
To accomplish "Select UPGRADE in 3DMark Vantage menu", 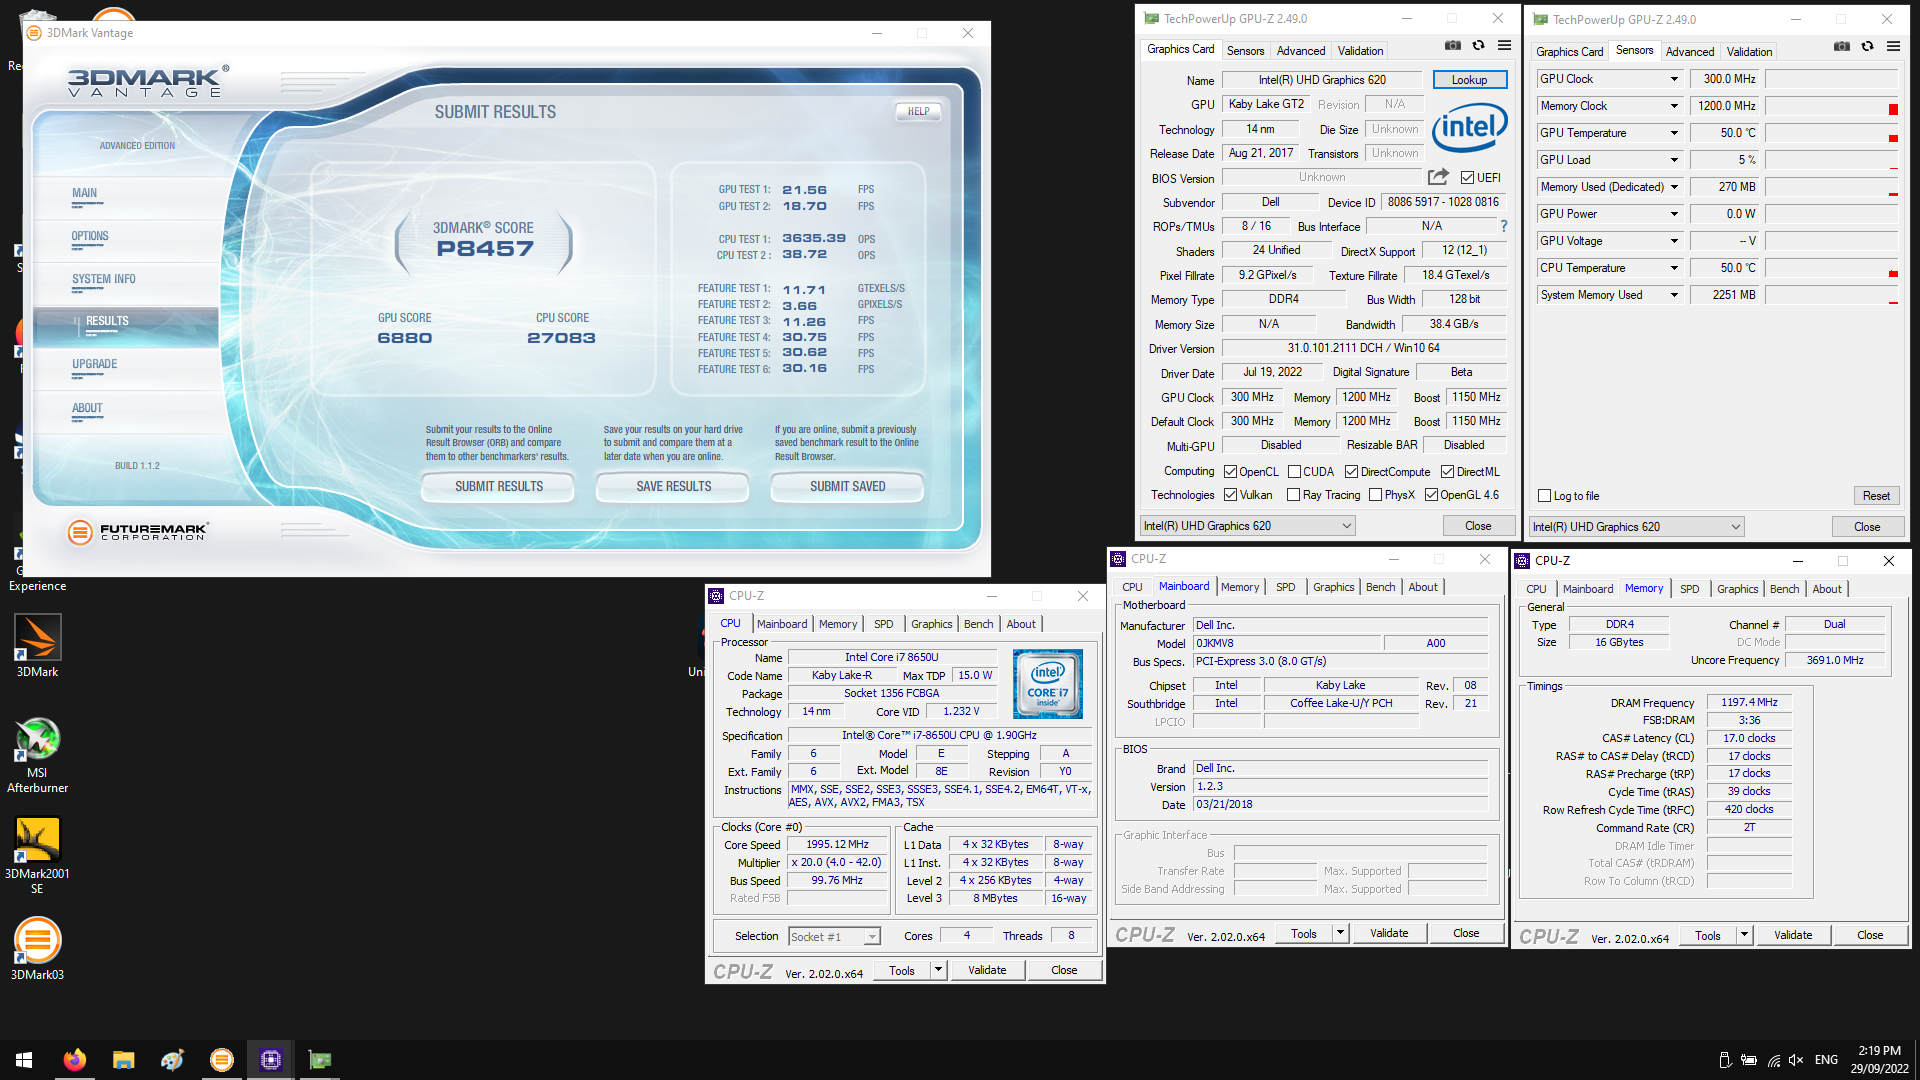I will [94, 364].
